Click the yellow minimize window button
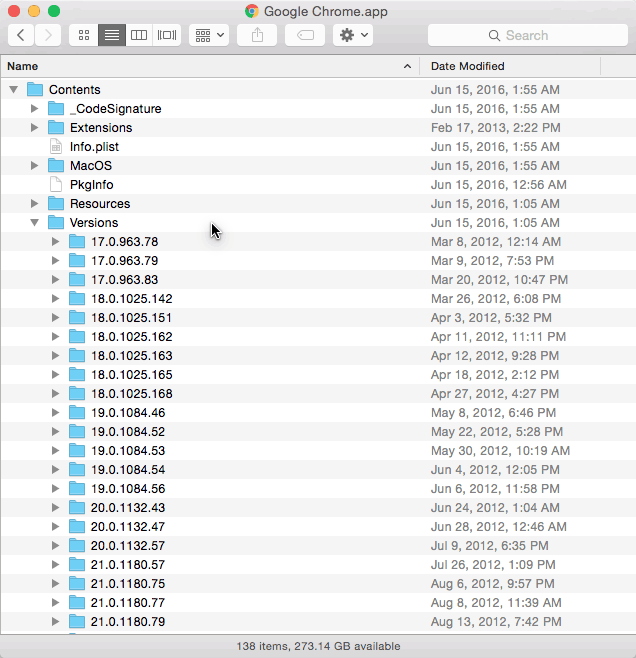Image resolution: width=636 pixels, height=658 pixels. 34,11
